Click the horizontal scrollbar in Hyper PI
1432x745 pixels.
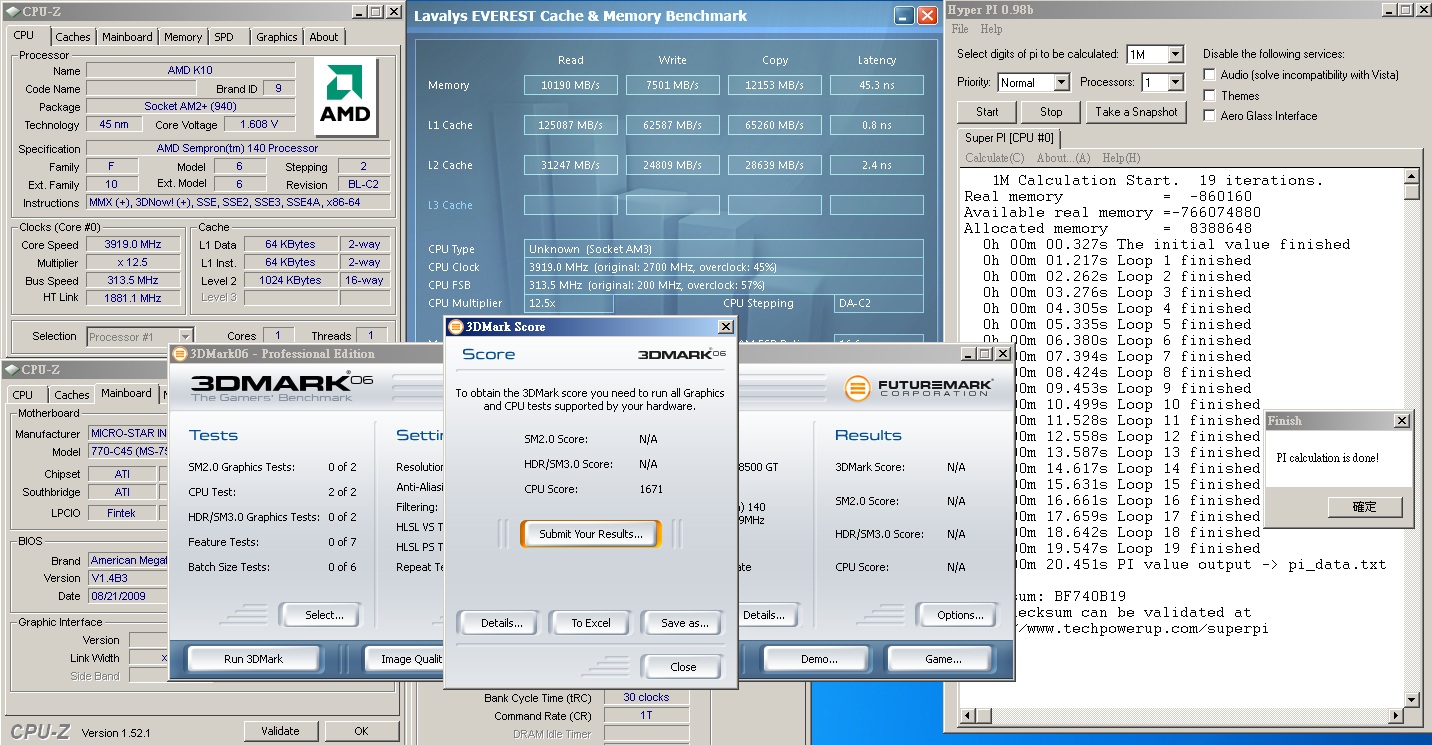pyautogui.click(x=1180, y=715)
